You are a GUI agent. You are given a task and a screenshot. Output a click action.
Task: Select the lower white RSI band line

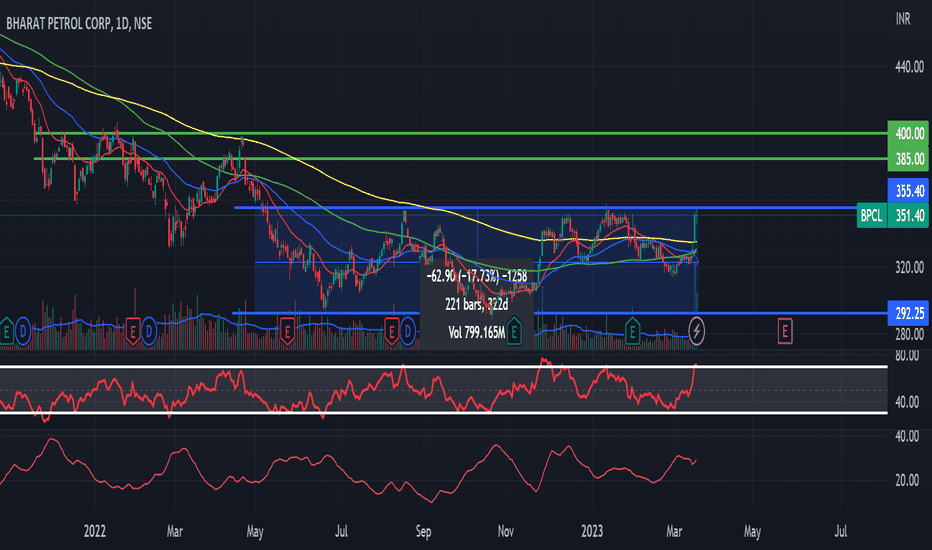pyautogui.click(x=443, y=412)
